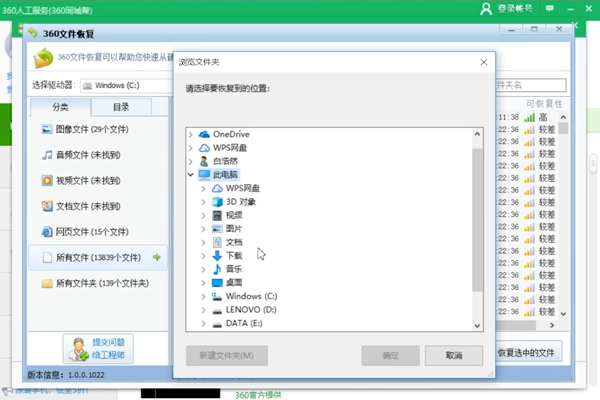This screenshot has width=600, height=400.
Task: Select the 文档 tree item label
Action: pos(234,242)
